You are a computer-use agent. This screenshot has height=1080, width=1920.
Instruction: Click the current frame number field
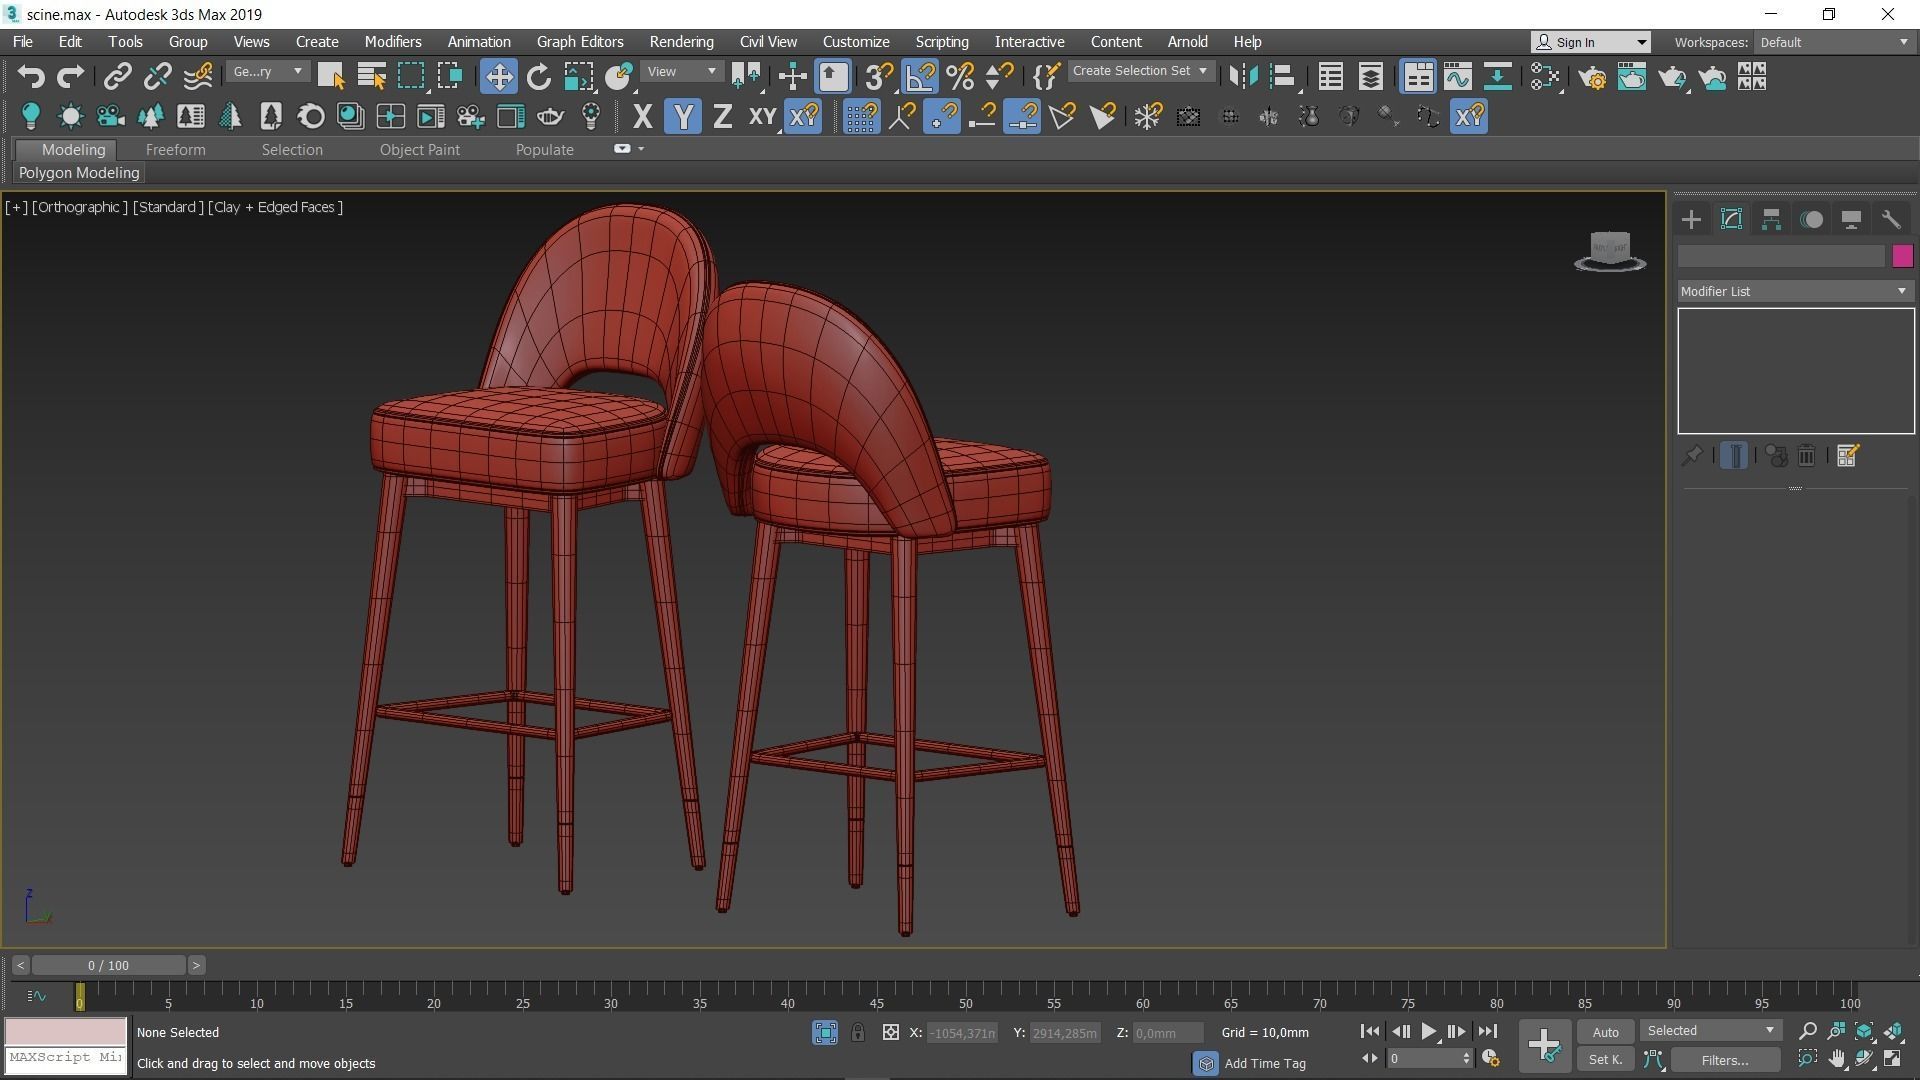click(1422, 1059)
